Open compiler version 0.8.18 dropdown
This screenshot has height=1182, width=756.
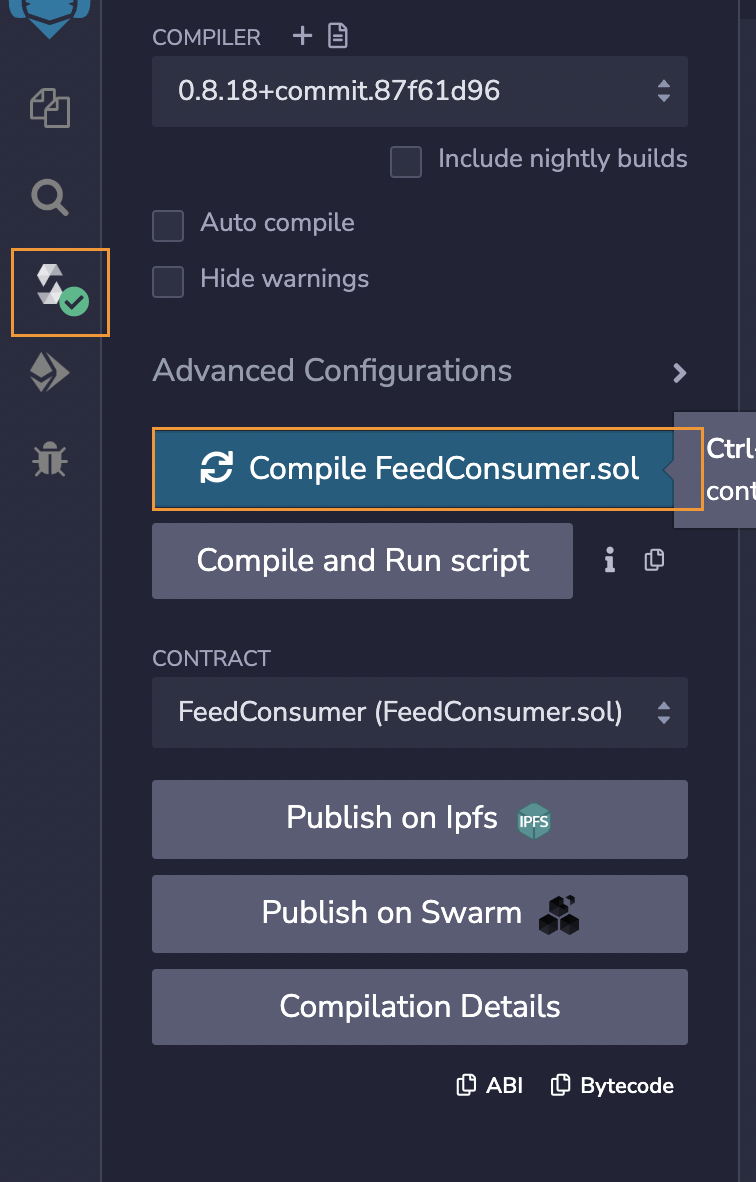click(x=420, y=92)
